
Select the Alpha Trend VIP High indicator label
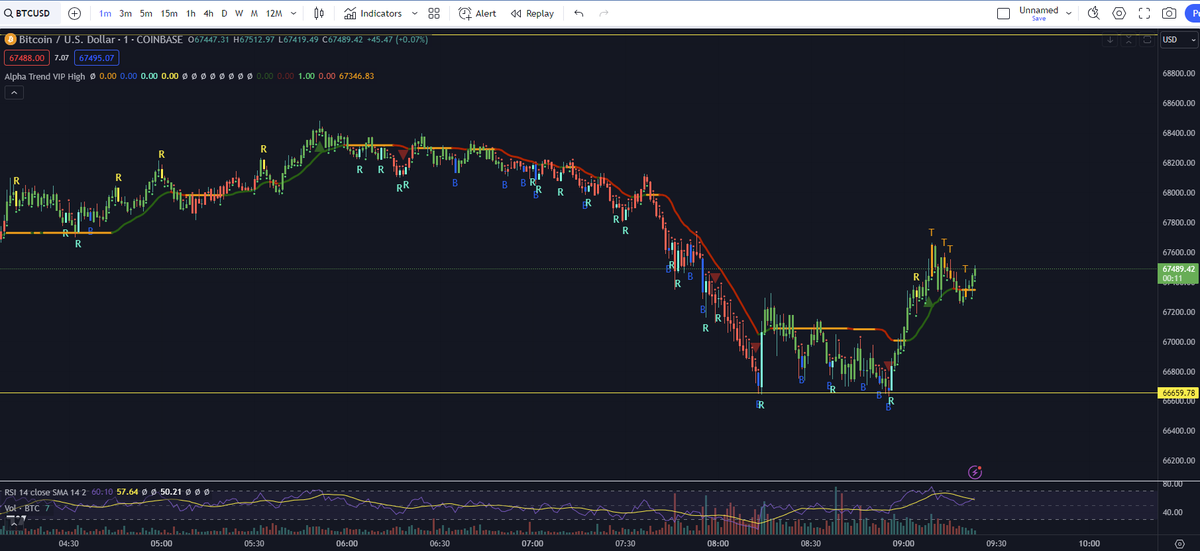(x=44, y=75)
